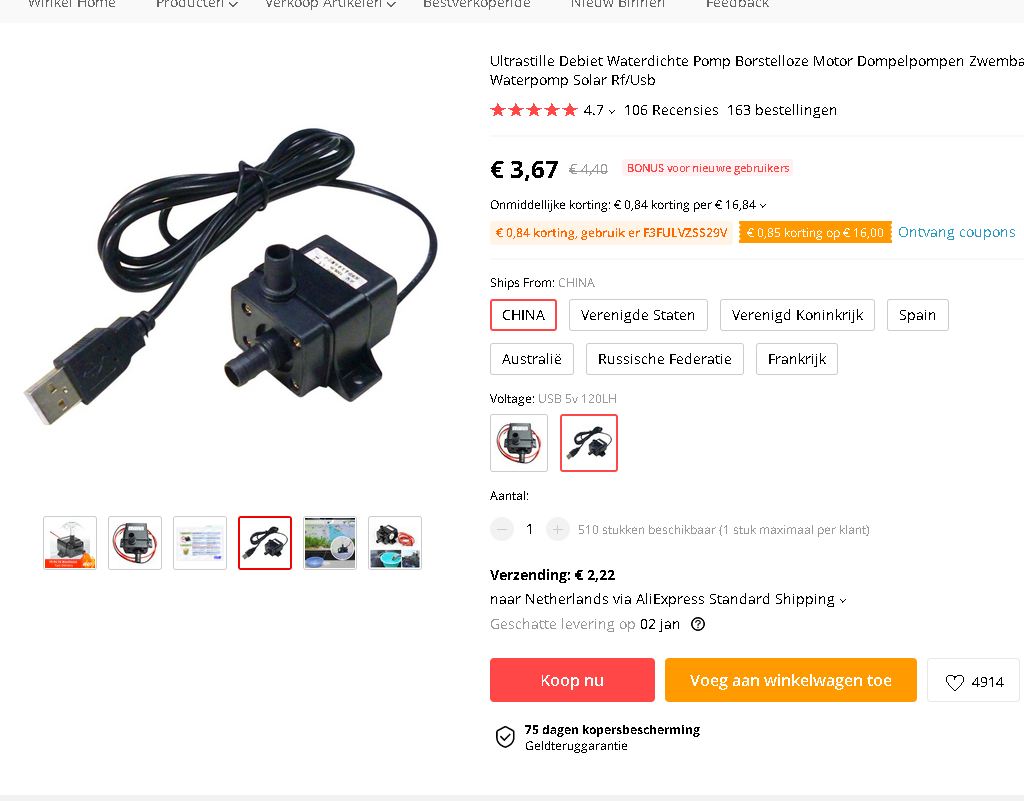Expand the 4.7 rating breakdown chevron
Screen dimensions: 1024x801
611,112
